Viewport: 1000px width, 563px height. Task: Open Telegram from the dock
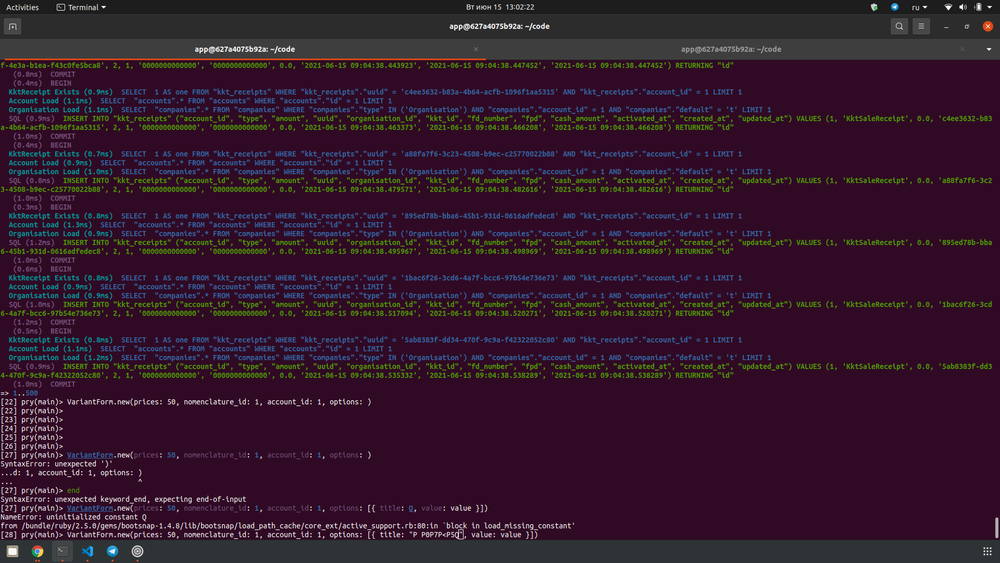click(x=112, y=551)
